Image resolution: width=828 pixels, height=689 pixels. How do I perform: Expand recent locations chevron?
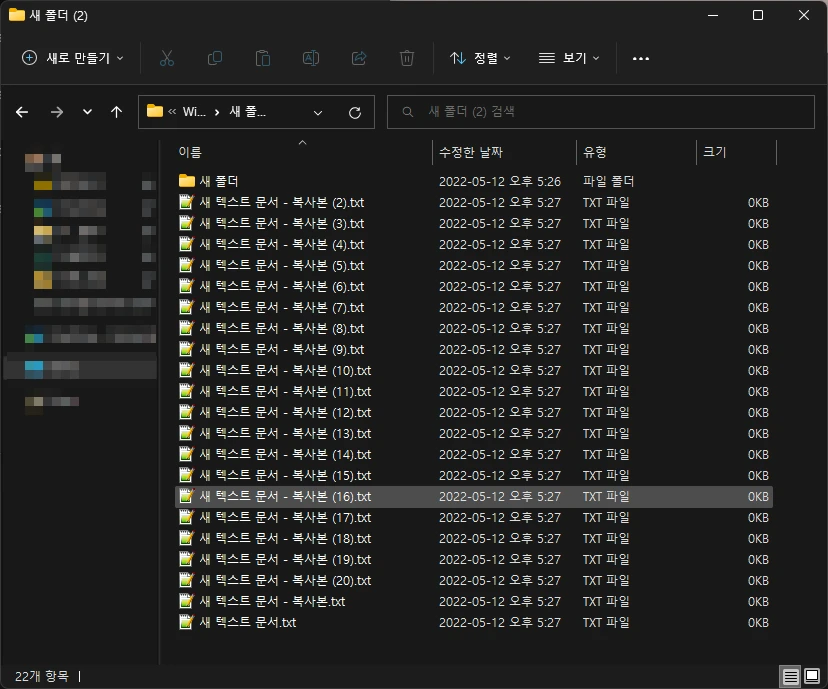87,112
